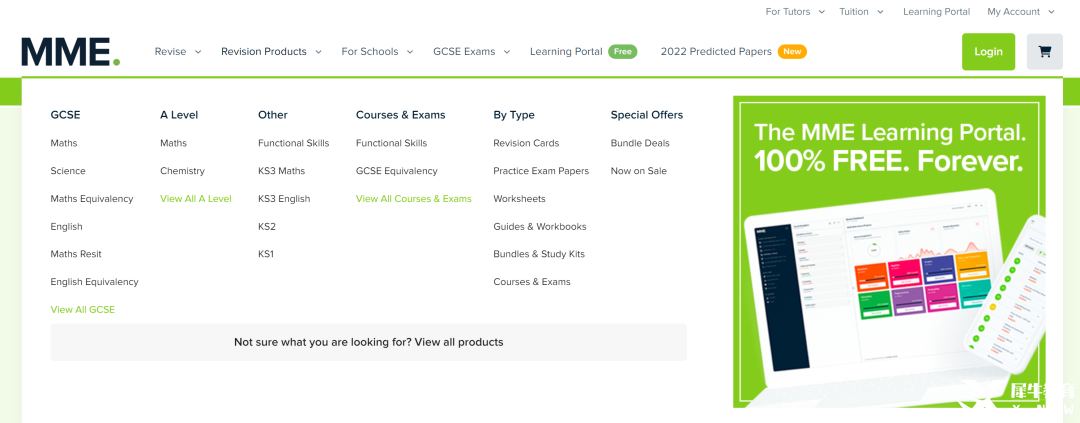Click the GCSE column heading
1080x423 pixels.
[x=65, y=115]
